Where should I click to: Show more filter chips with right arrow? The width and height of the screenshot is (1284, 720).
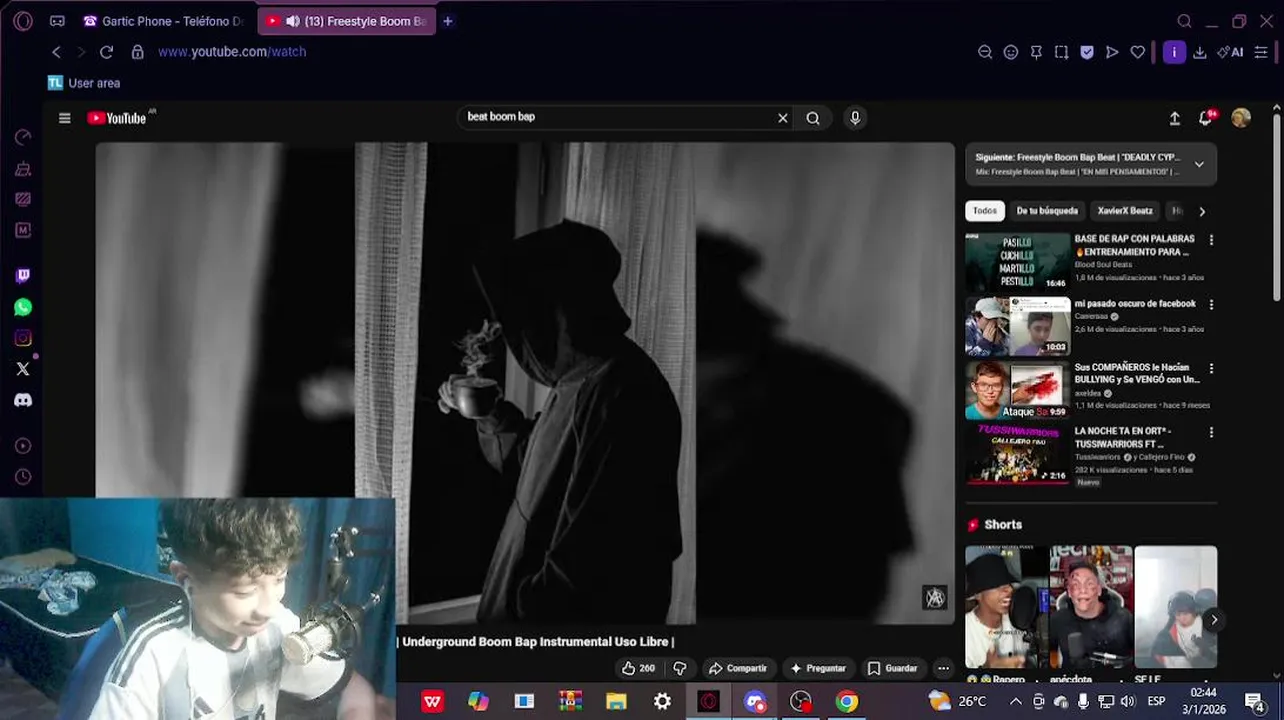1202,211
